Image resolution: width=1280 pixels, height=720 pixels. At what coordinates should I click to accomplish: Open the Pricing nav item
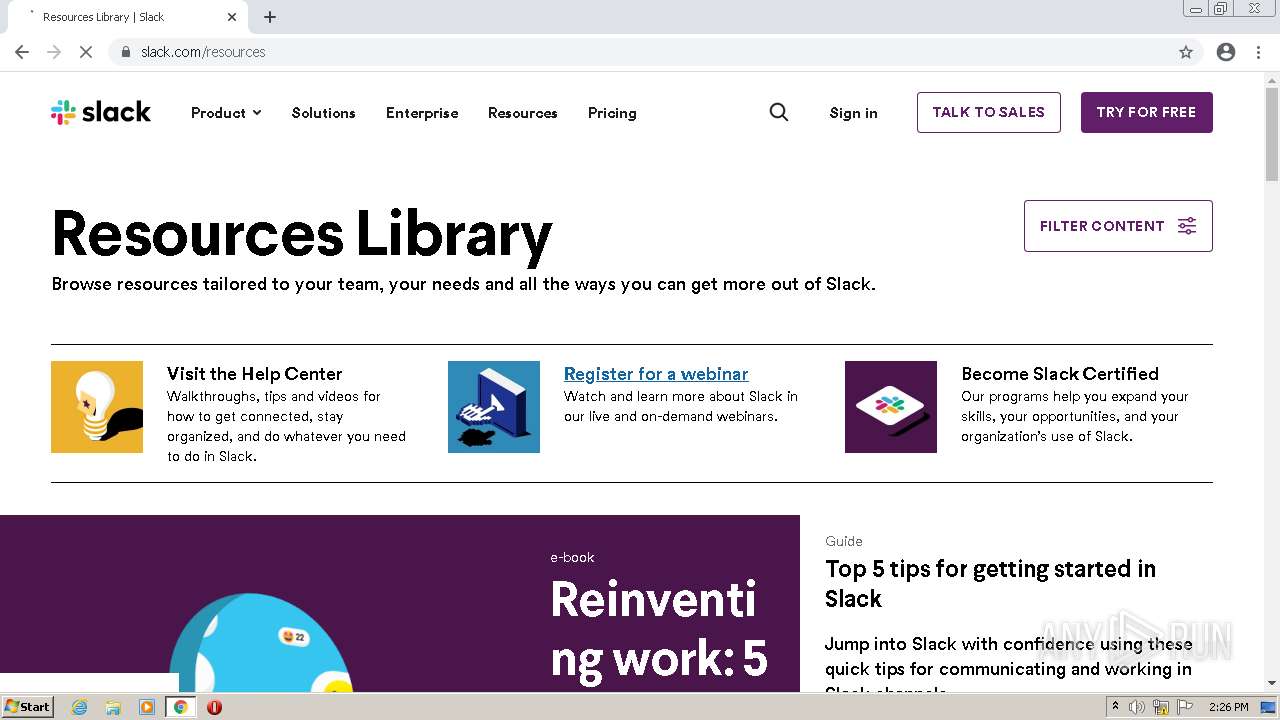612,113
